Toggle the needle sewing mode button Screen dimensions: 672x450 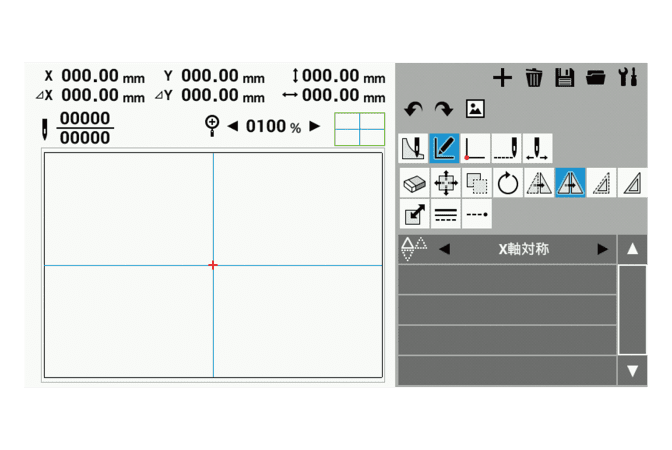[x=413, y=148]
